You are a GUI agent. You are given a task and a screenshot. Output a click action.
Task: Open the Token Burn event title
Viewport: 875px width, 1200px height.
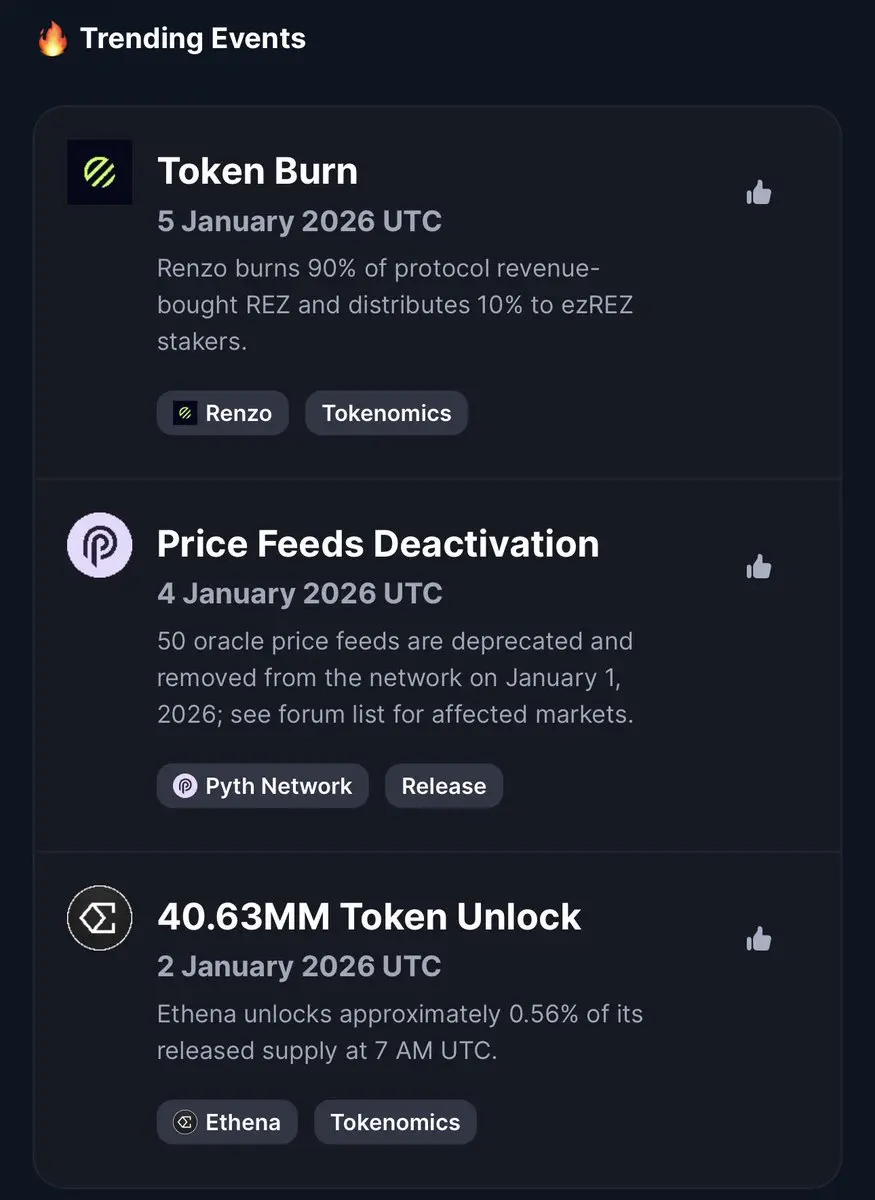click(x=257, y=171)
